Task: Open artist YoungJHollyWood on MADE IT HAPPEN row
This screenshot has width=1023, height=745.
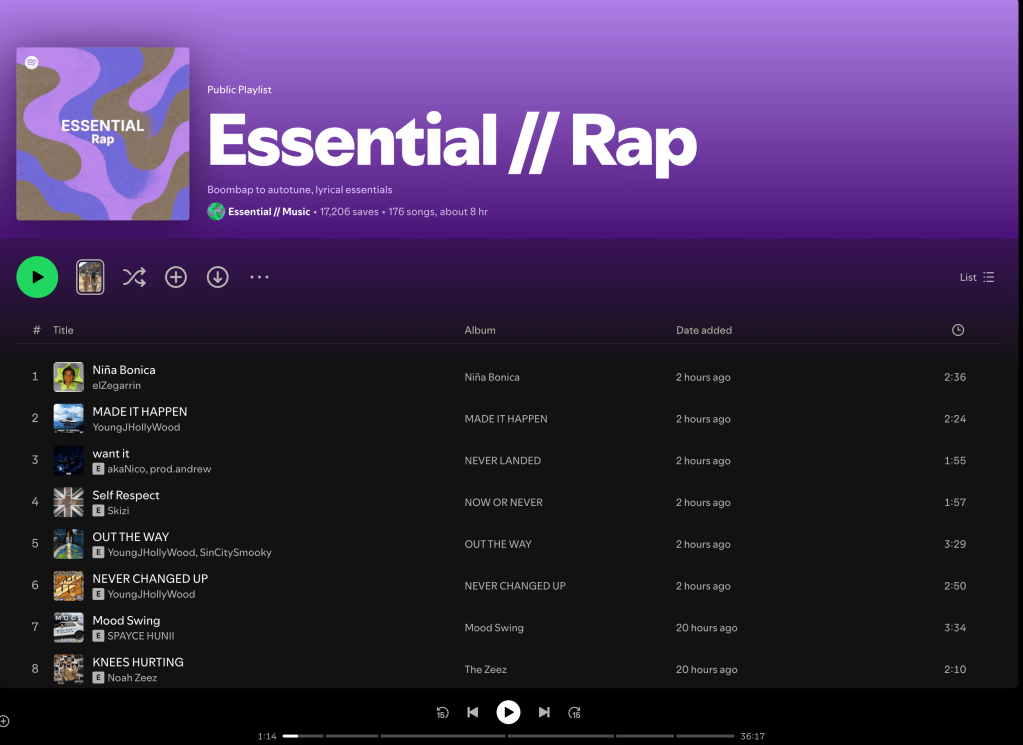Action: point(136,427)
